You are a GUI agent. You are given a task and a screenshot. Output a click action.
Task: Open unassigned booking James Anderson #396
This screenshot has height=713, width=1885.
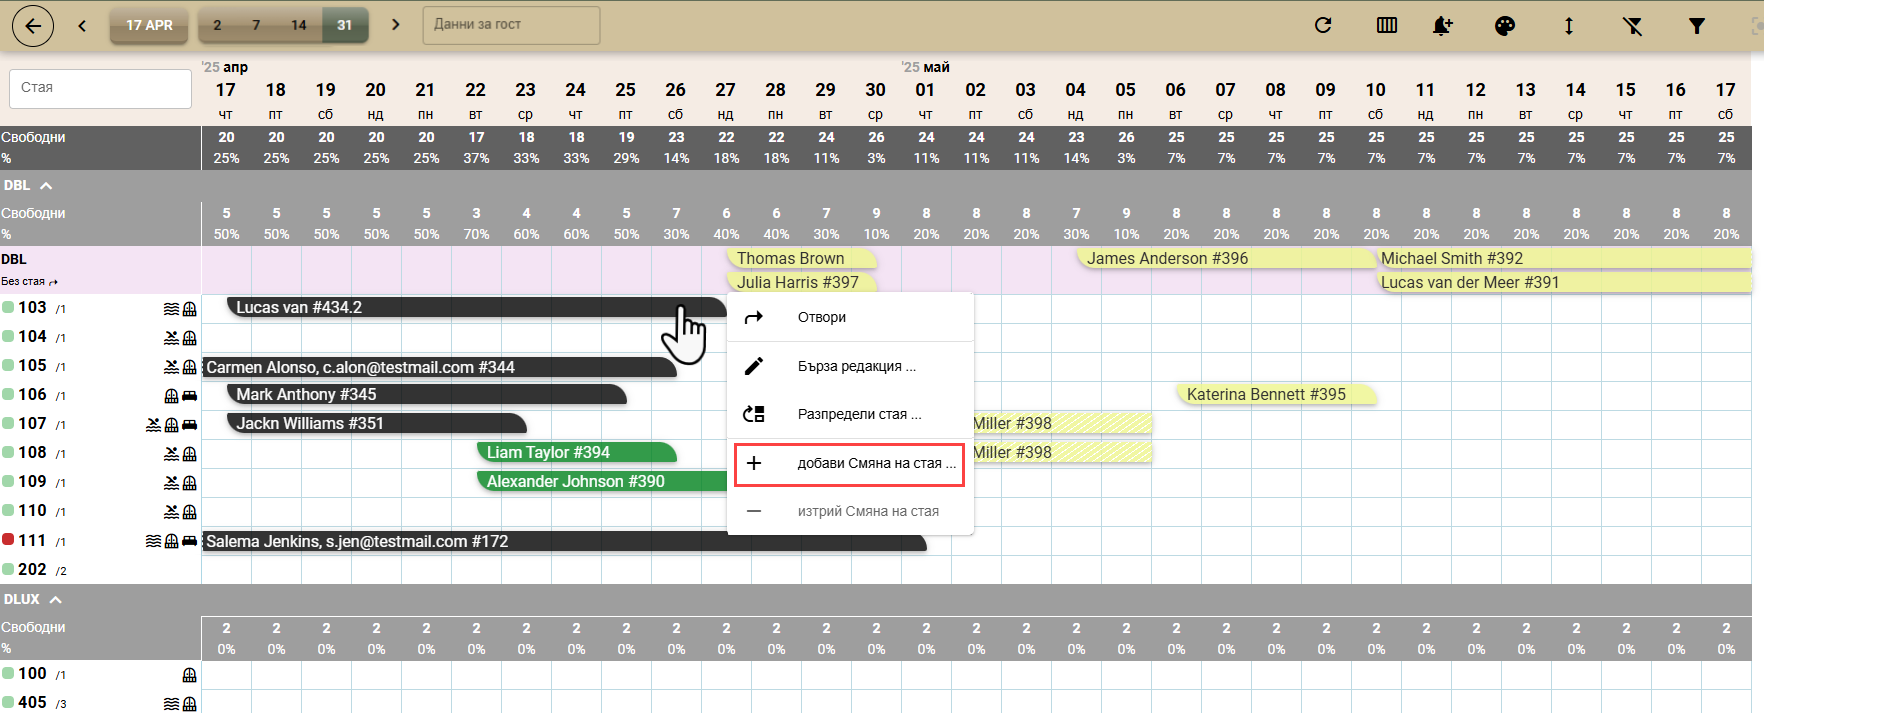[1227, 258]
